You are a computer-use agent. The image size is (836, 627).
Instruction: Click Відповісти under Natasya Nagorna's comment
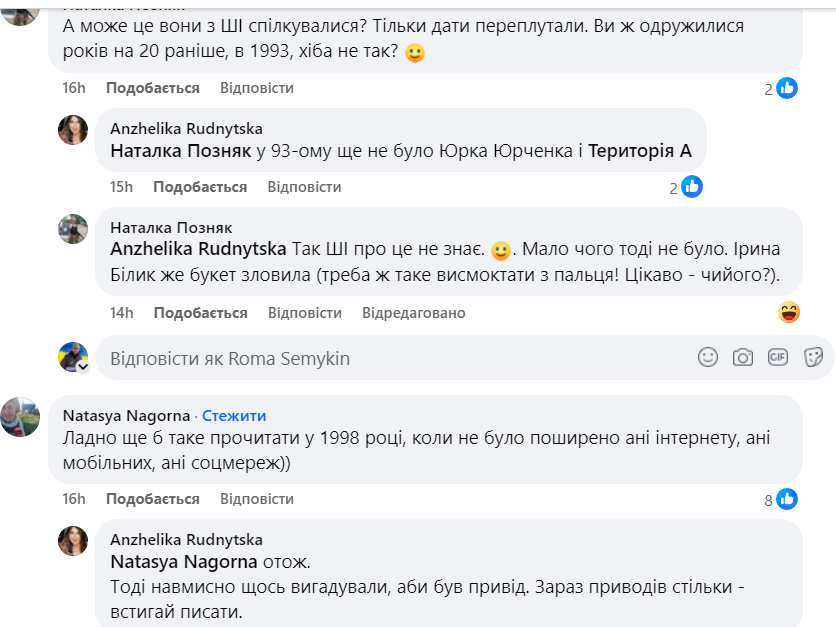(x=257, y=499)
